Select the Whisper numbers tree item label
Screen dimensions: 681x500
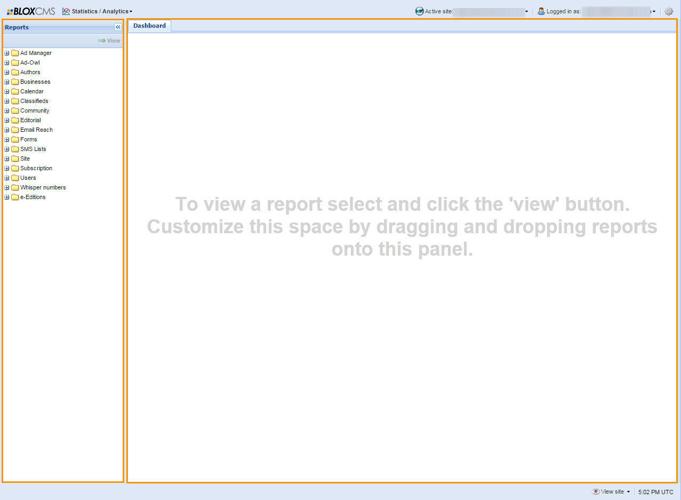pyautogui.click(x=43, y=187)
